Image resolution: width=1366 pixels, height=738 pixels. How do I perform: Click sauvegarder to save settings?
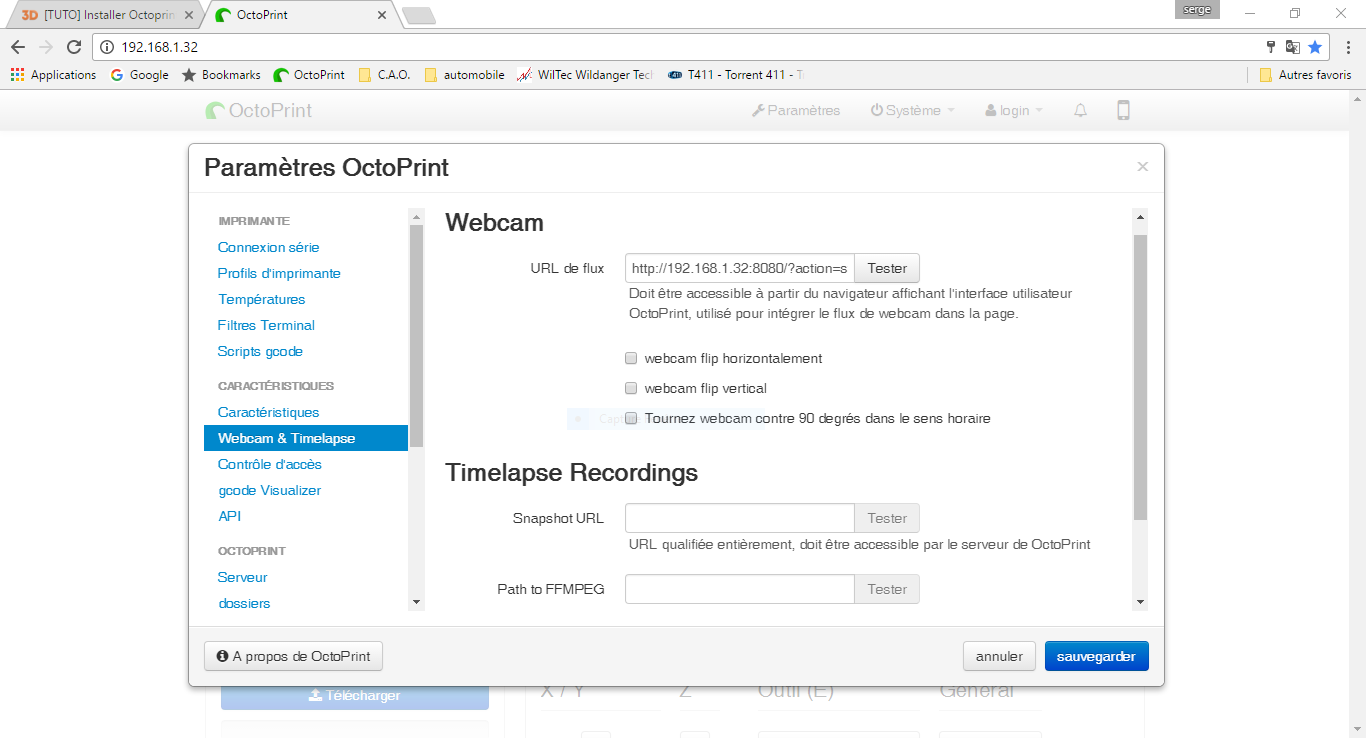click(x=1097, y=656)
